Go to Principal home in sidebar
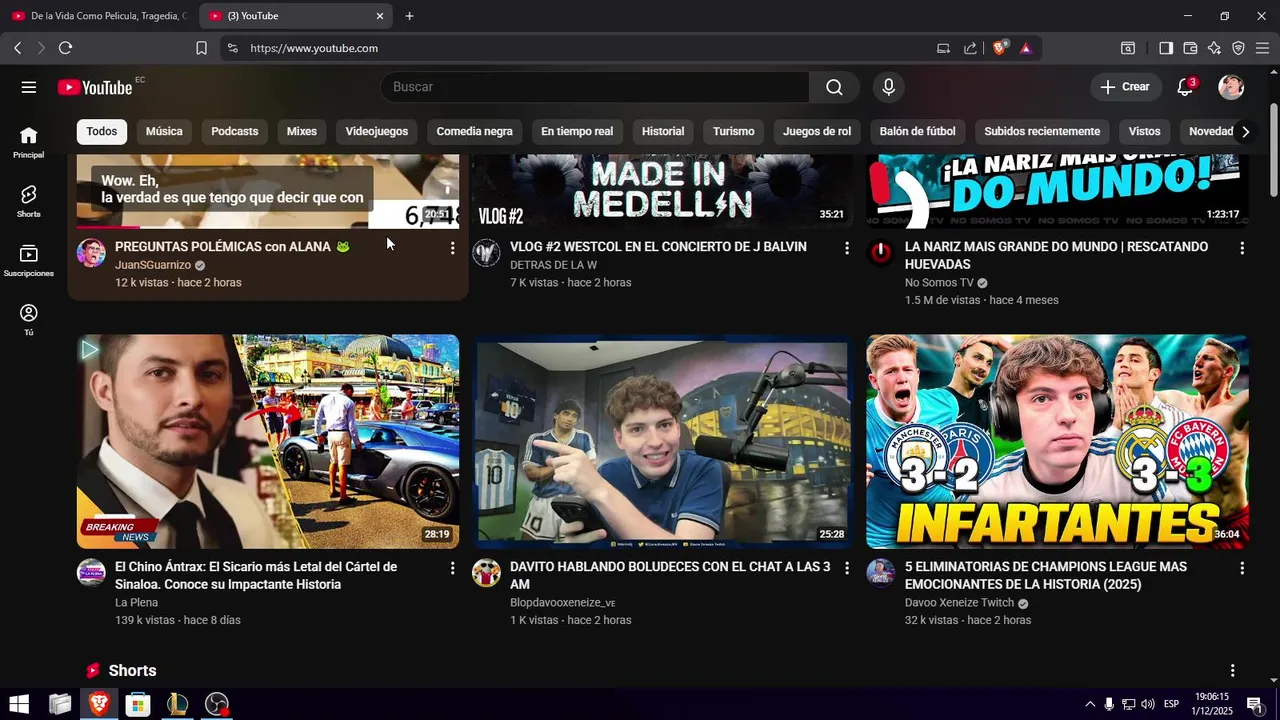 [29, 142]
